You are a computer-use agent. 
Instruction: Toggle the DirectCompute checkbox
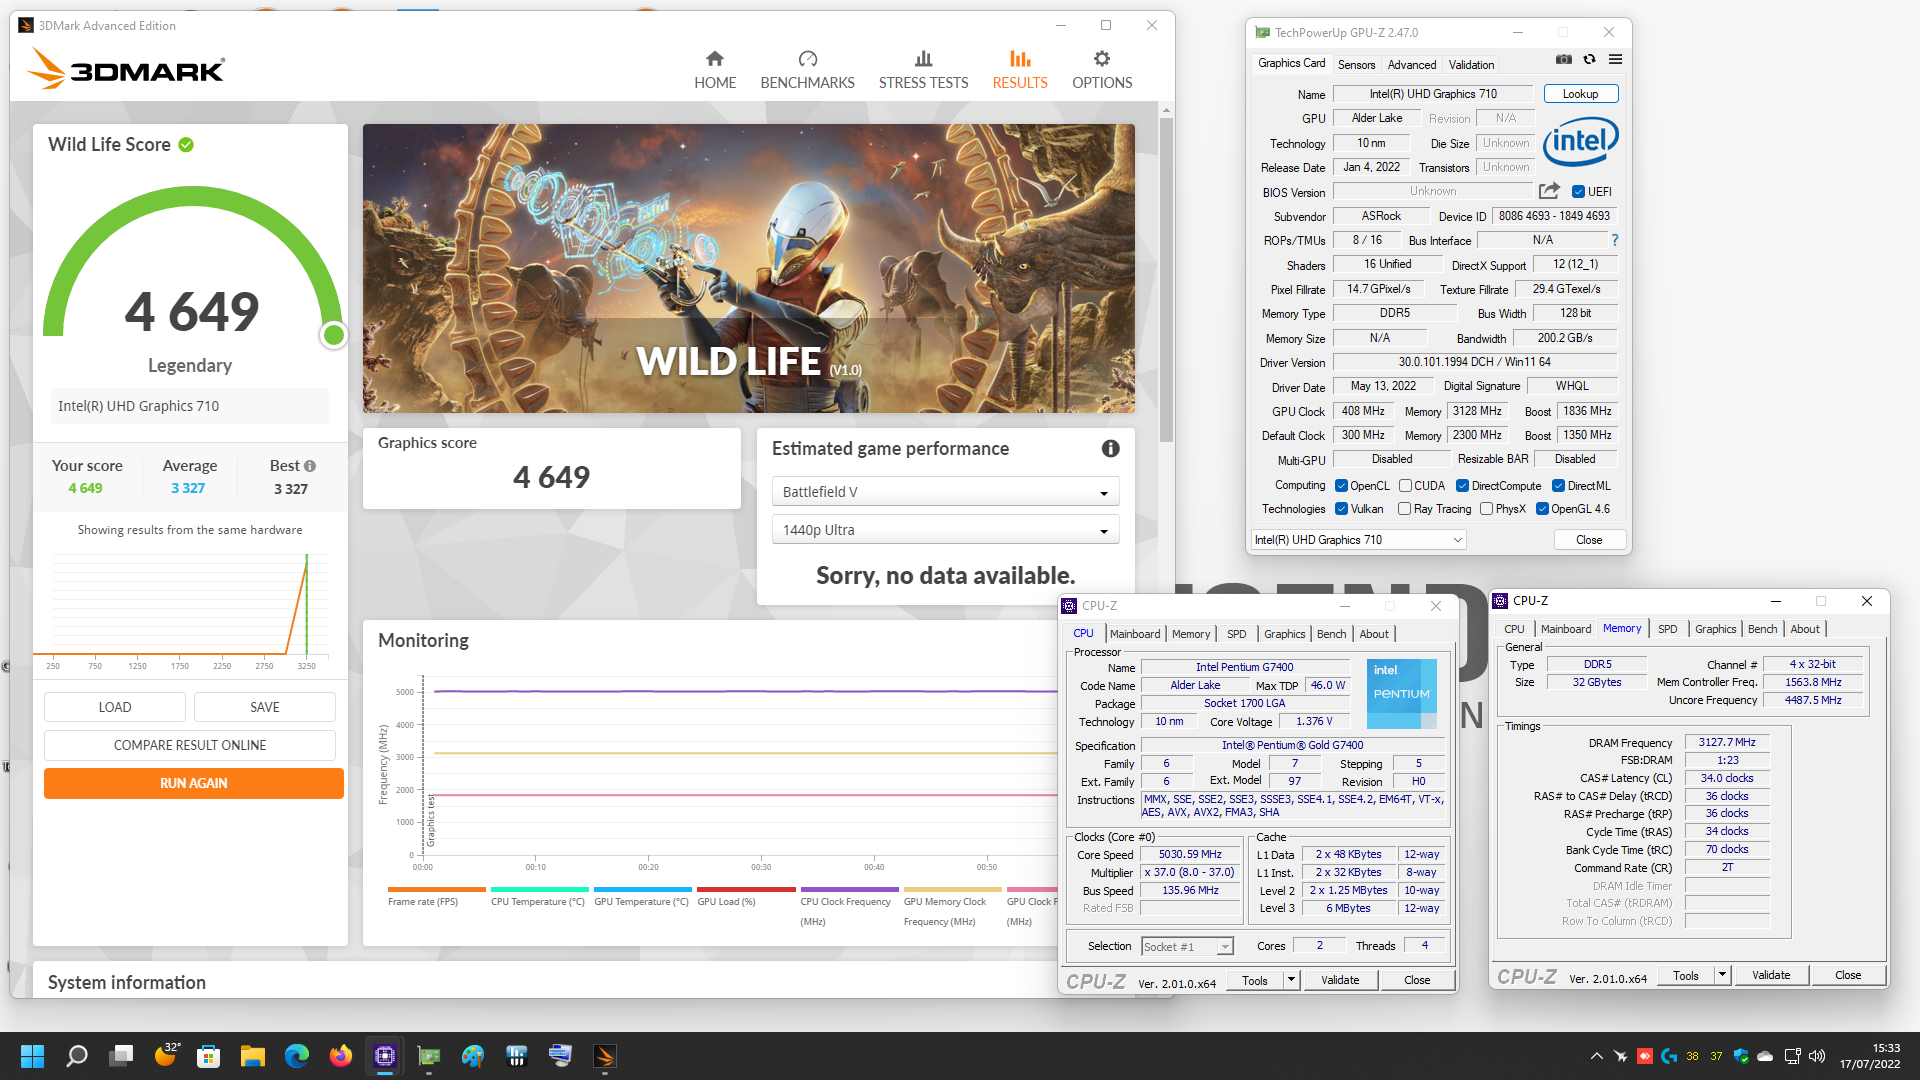pos(1462,486)
